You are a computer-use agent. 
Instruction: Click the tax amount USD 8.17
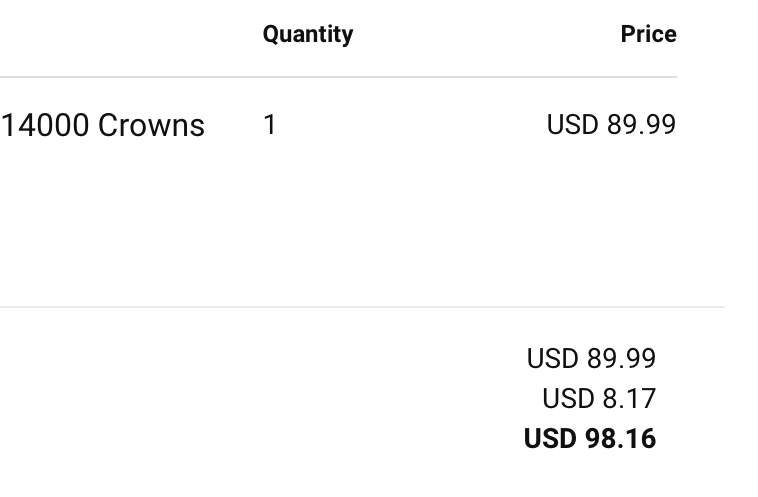[x=599, y=398]
